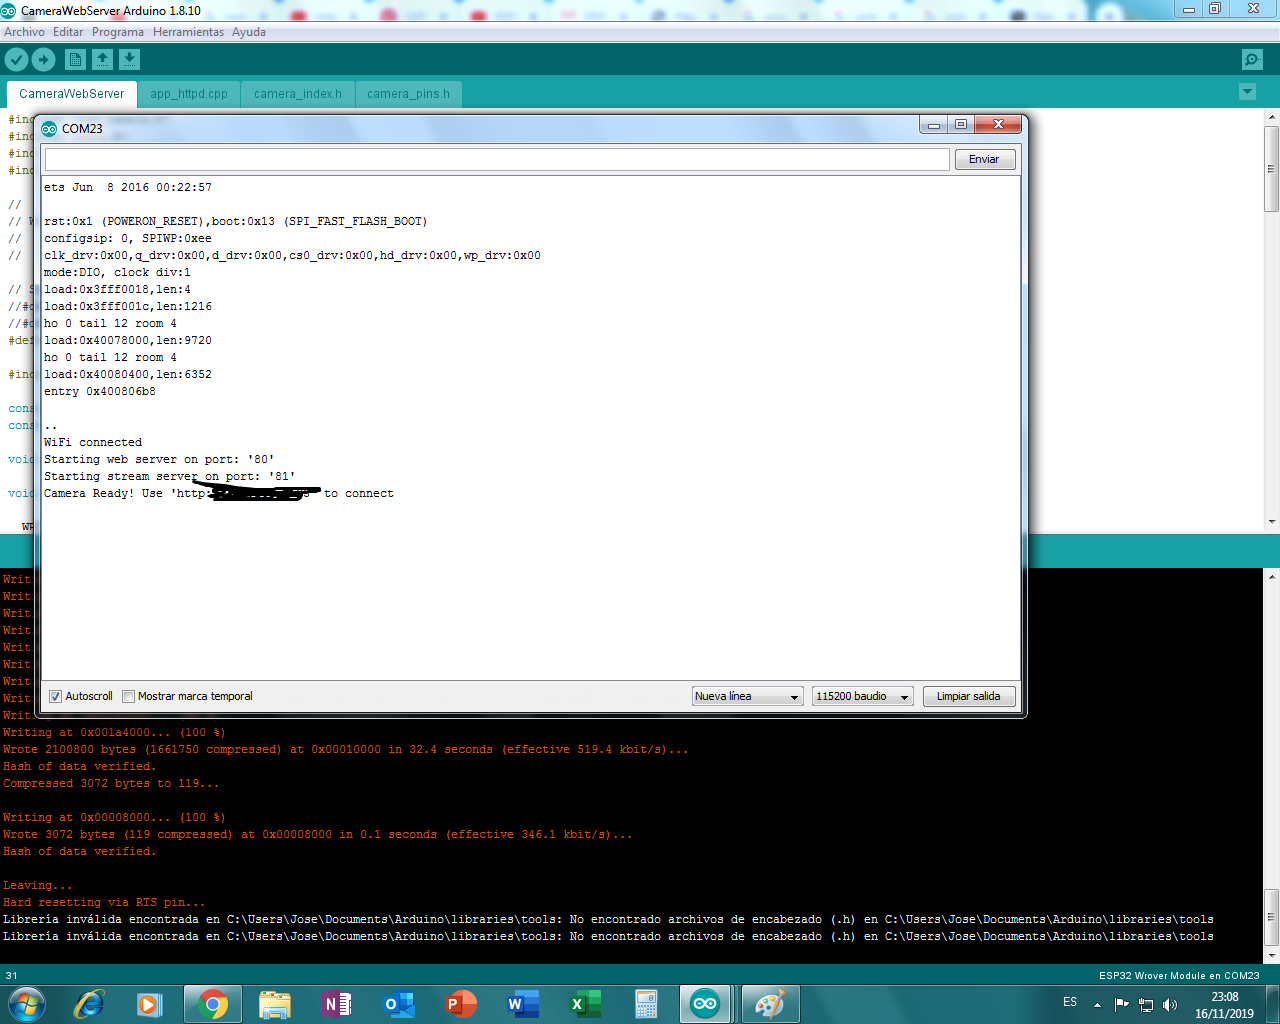This screenshot has height=1024, width=1280.
Task: Minimize the COM23 serial monitor window
Action: tap(934, 125)
